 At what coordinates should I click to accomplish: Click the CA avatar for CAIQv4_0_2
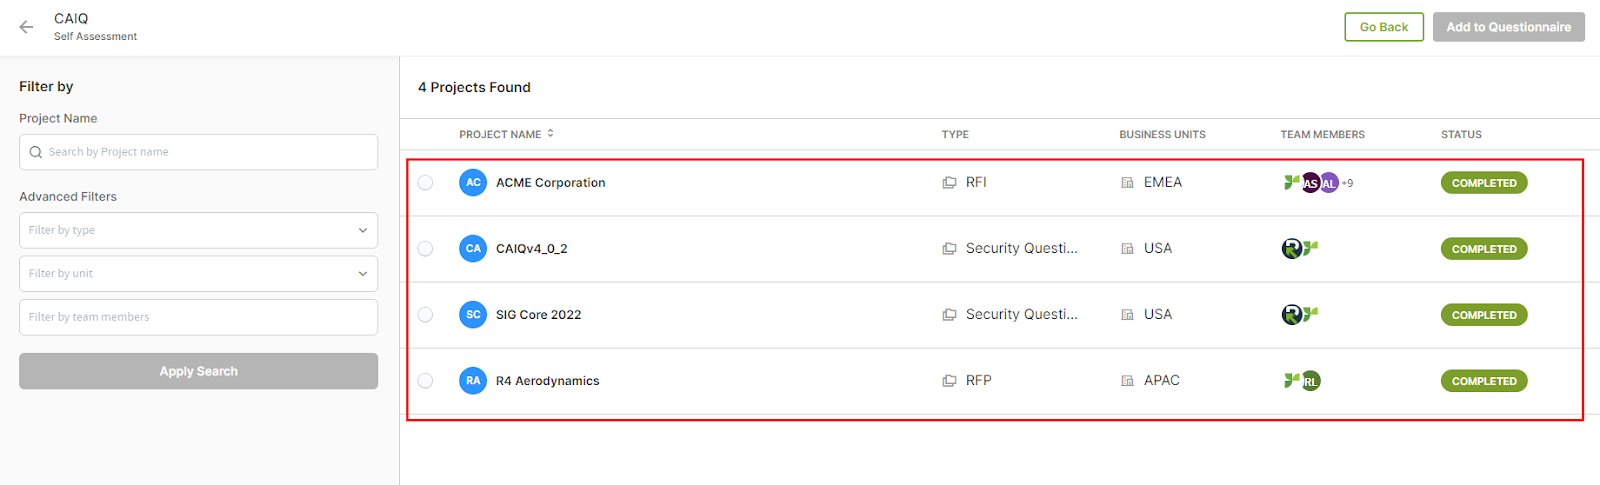coord(473,249)
